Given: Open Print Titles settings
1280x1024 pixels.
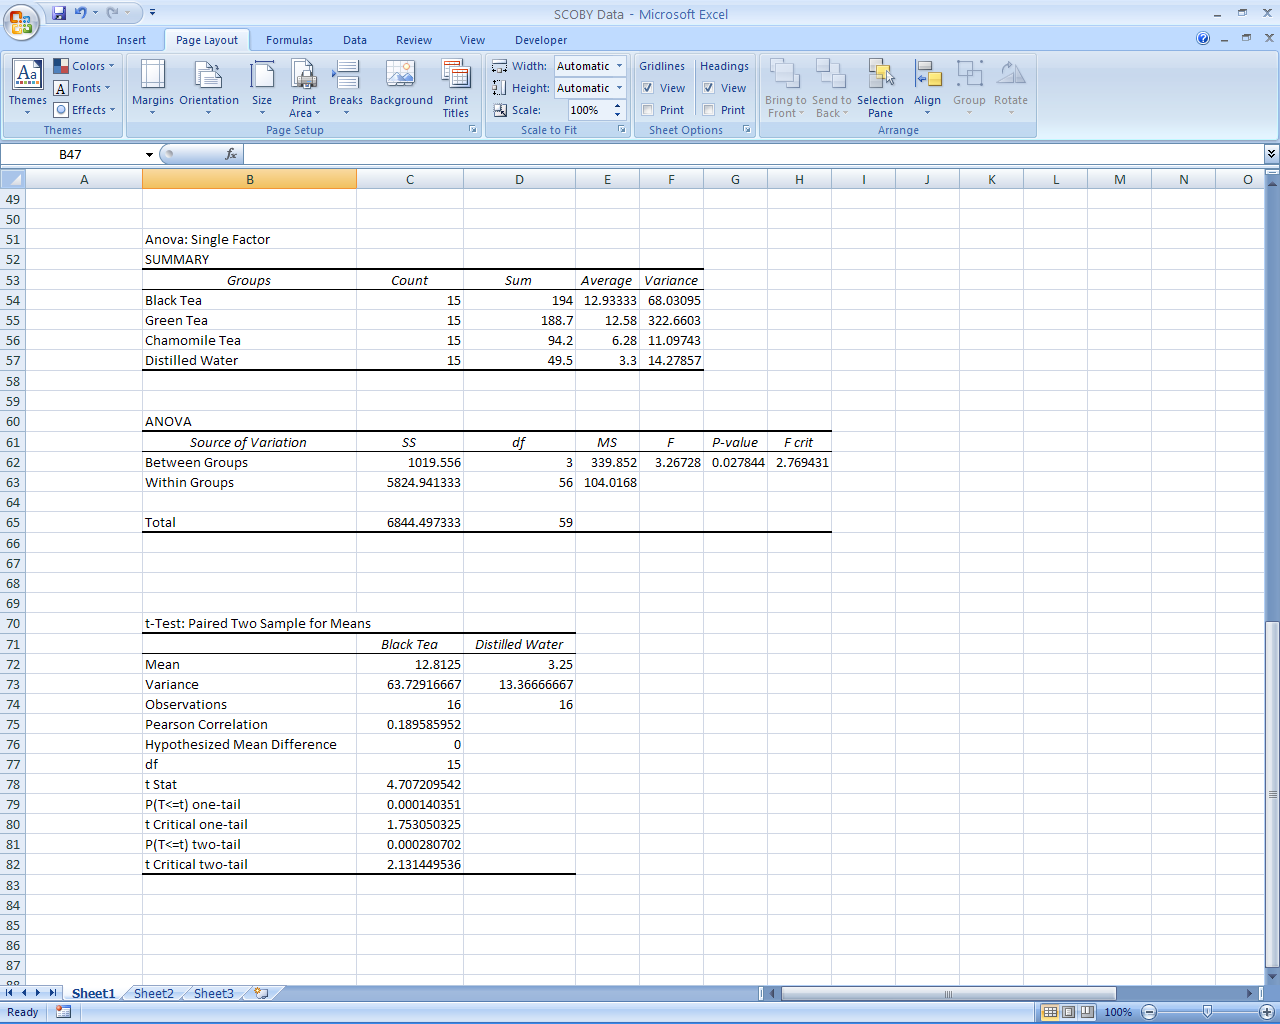Looking at the screenshot, I should pos(456,86).
